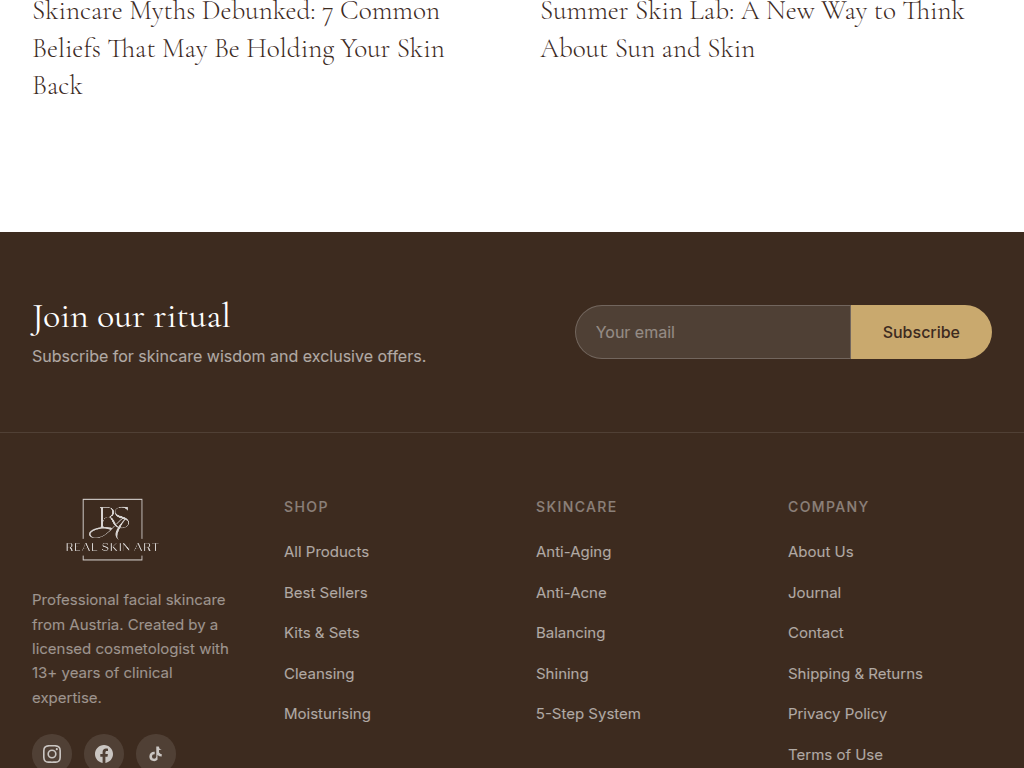
Task: Browse Kits & Sets
Action: tap(321, 633)
